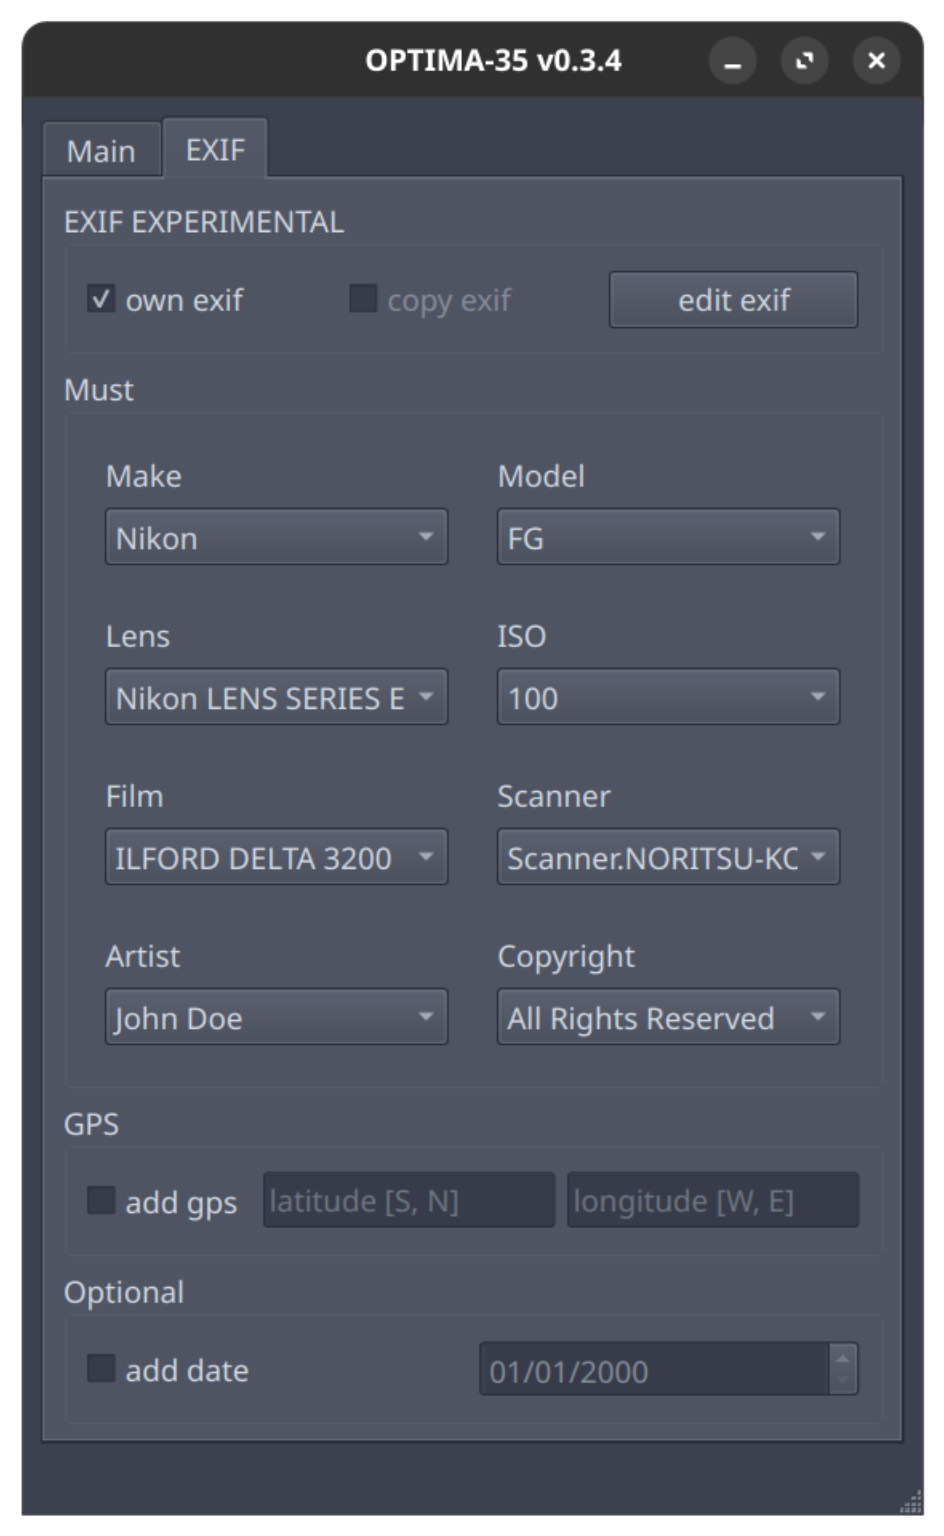This screenshot has height=1536, width=944.
Task: Expand the Model dropdown showing FG
Action: (x=668, y=537)
